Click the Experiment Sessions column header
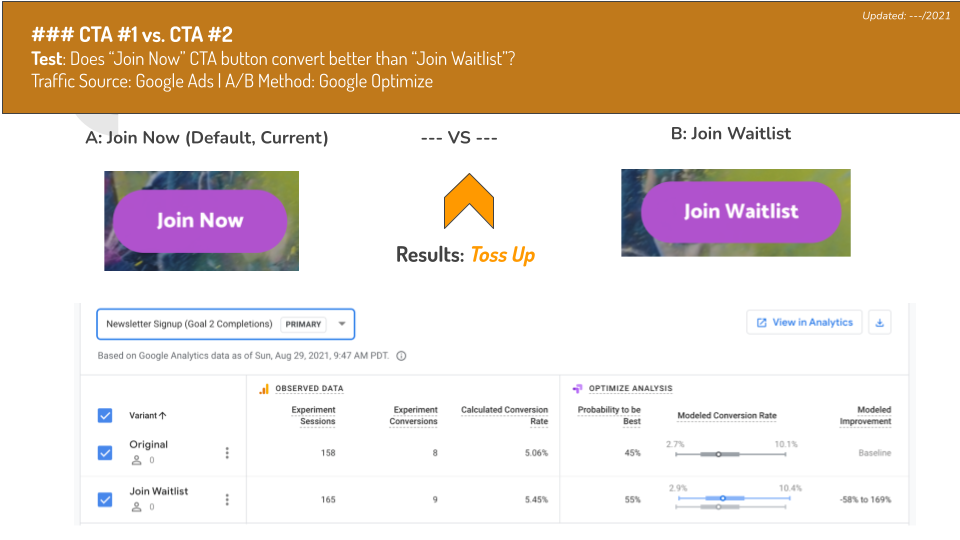Image resolution: width=960 pixels, height=540 pixels. pos(313,416)
